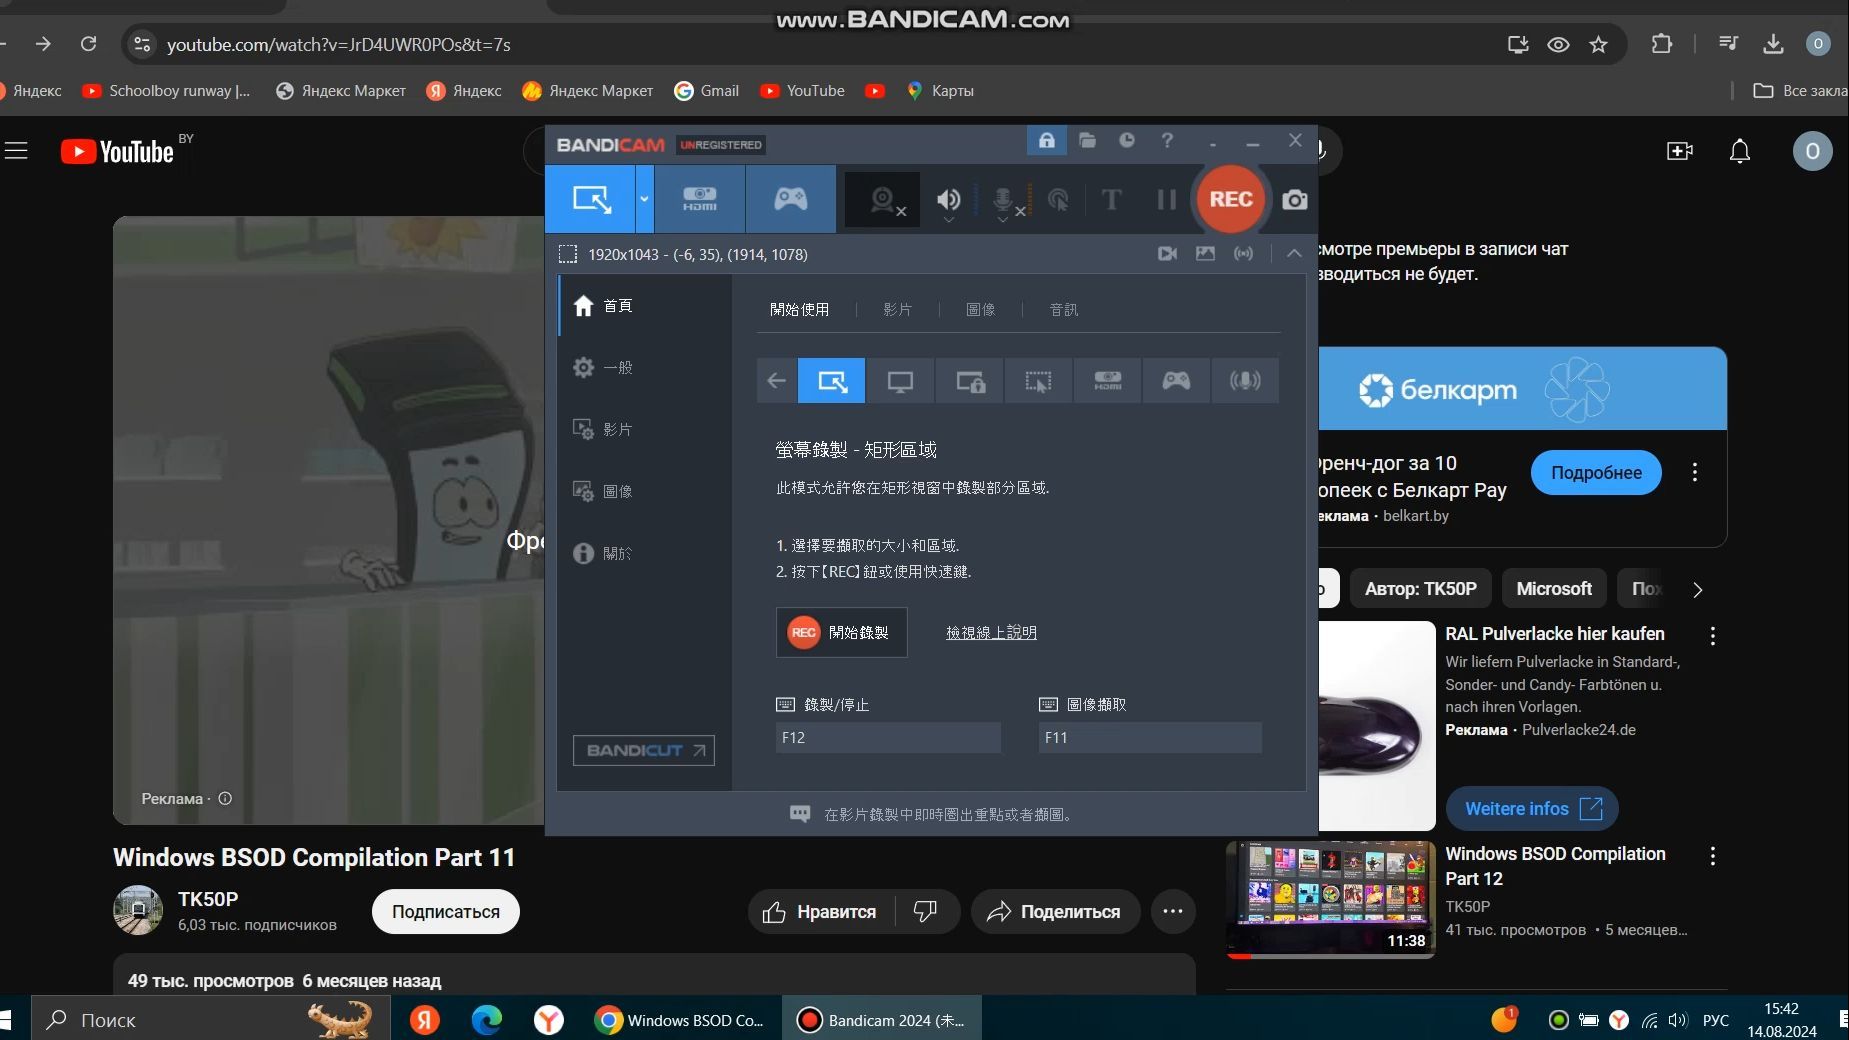Image resolution: width=1849 pixels, height=1040 pixels.
Task: Expand screen recording mode dropdown arrow
Action: click(x=644, y=199)
